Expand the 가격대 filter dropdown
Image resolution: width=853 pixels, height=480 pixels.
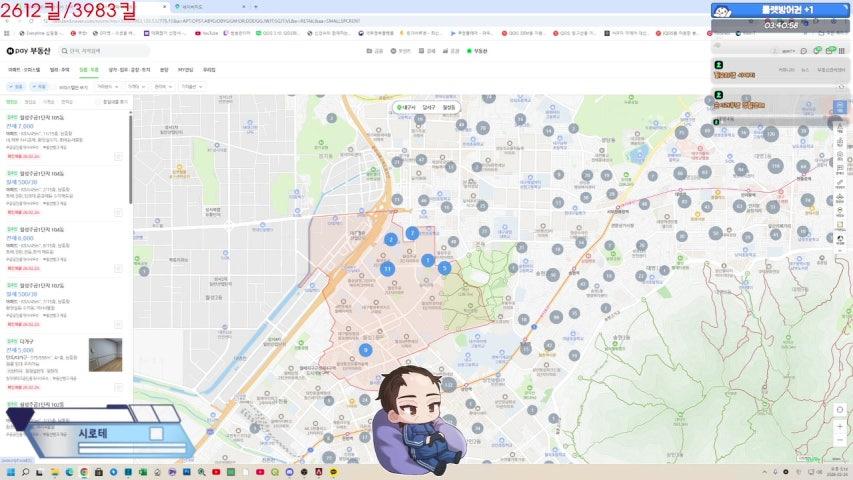[137, 87]
